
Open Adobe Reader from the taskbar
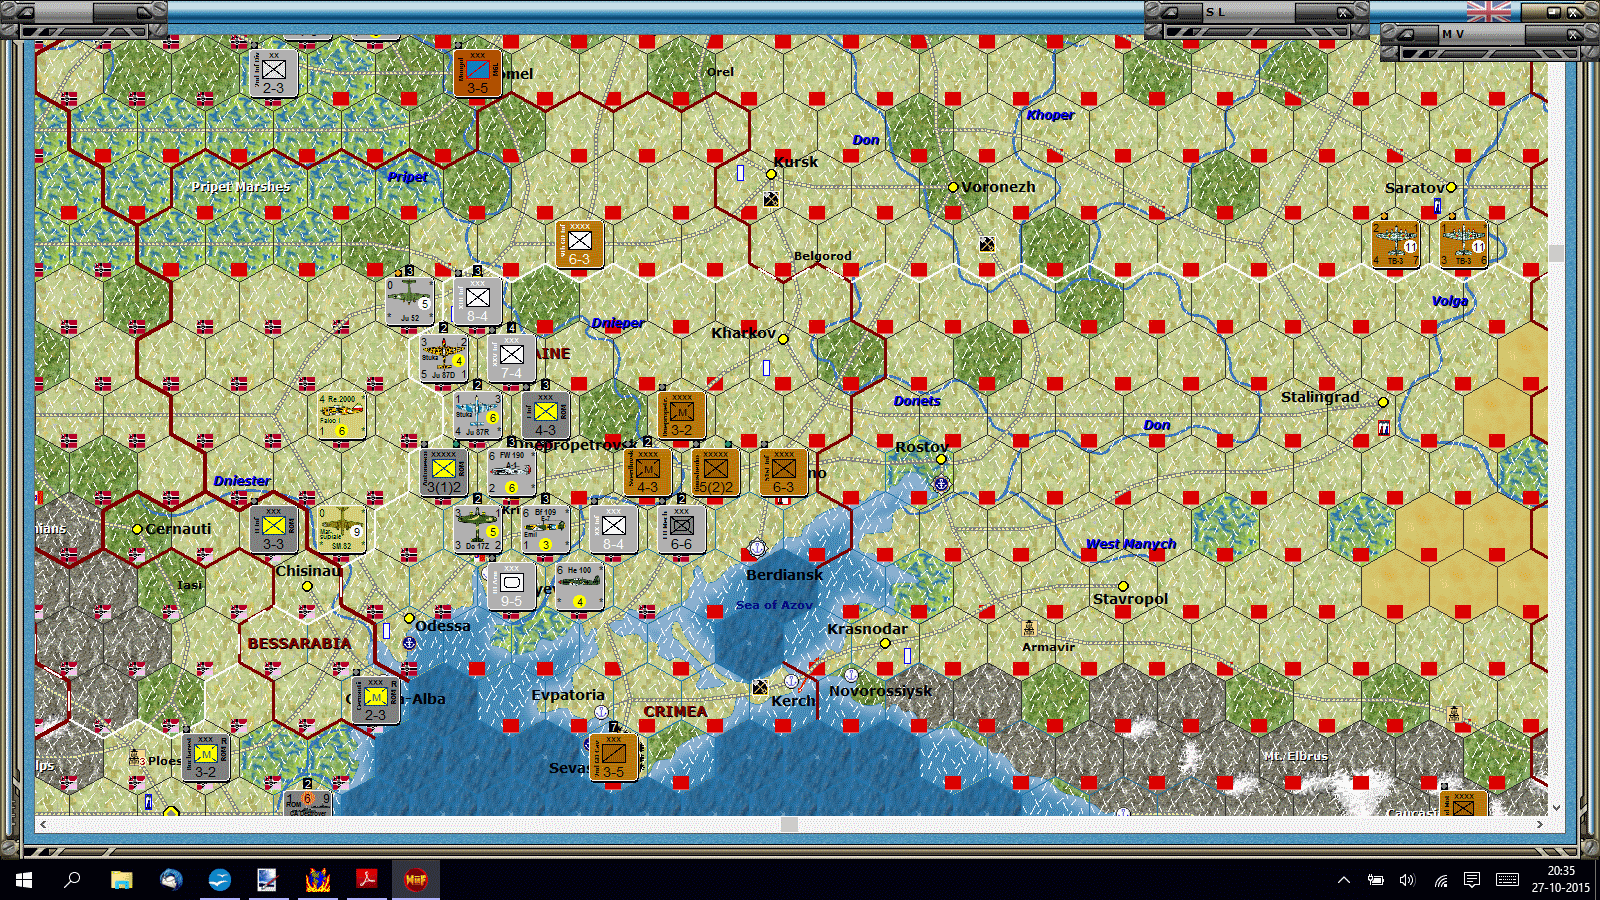(x=367, y=880)
